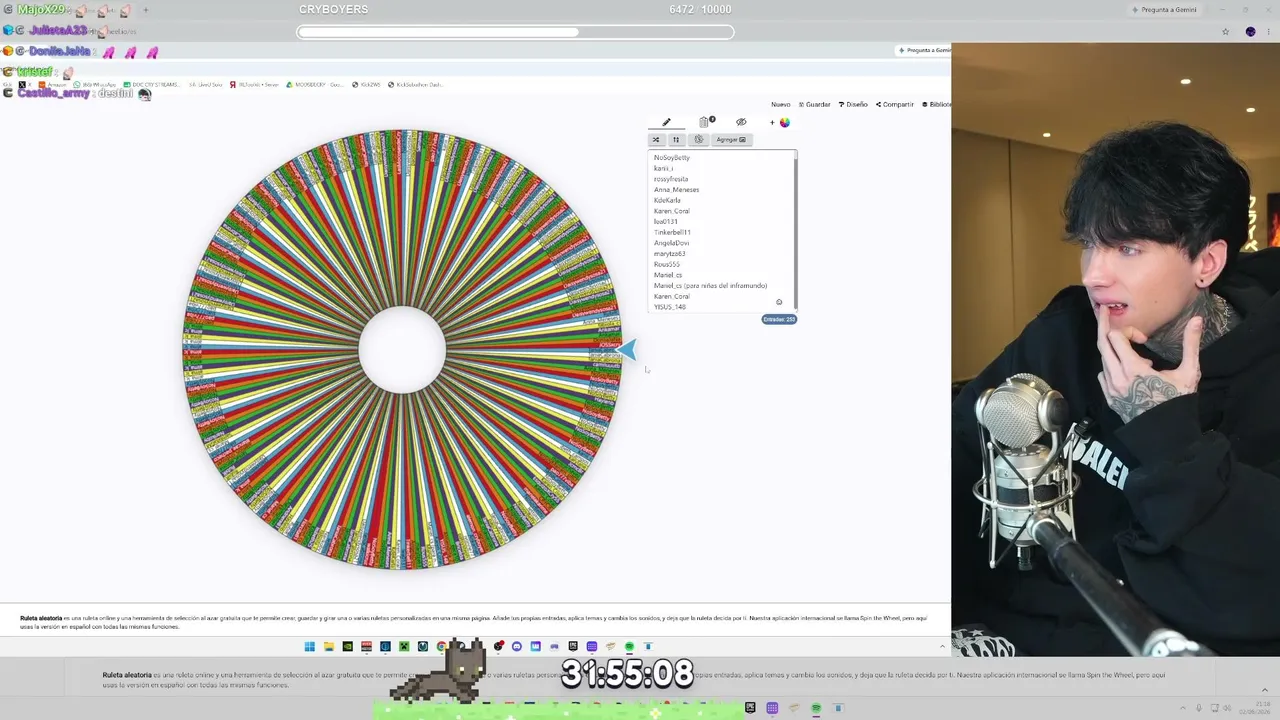Click Guardar to save the wheel
Image resolution: width=1280 pixels, height=720 pixels.
click(815, 104)
